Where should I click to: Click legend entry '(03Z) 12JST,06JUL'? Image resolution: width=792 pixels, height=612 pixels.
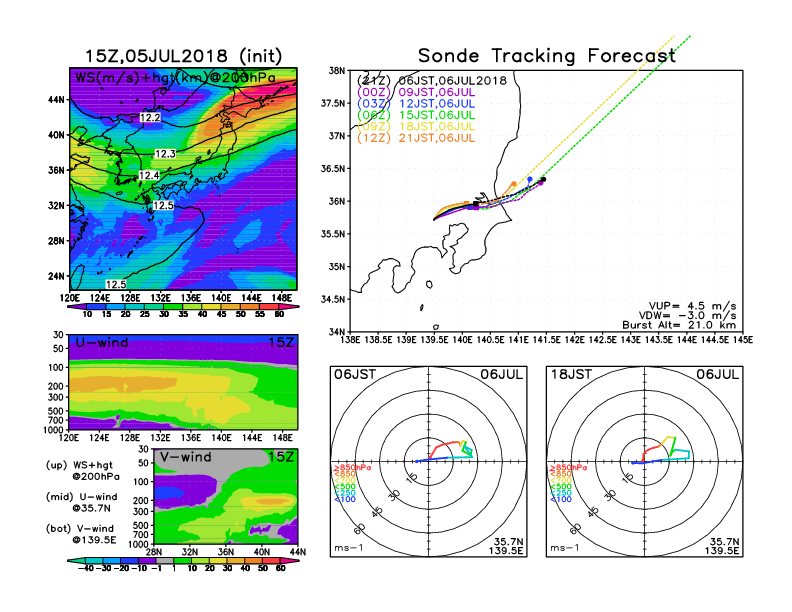click(416, 104)
